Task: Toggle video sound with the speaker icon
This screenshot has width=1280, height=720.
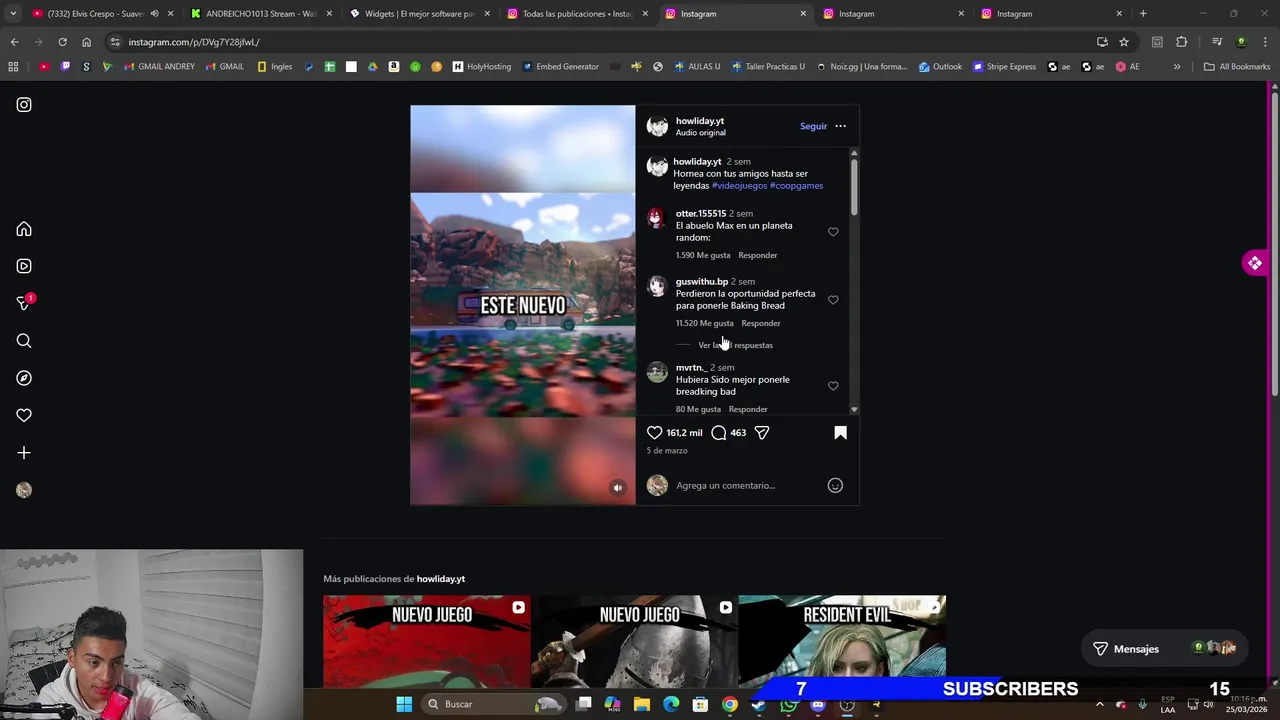Action: pos(617,488)
